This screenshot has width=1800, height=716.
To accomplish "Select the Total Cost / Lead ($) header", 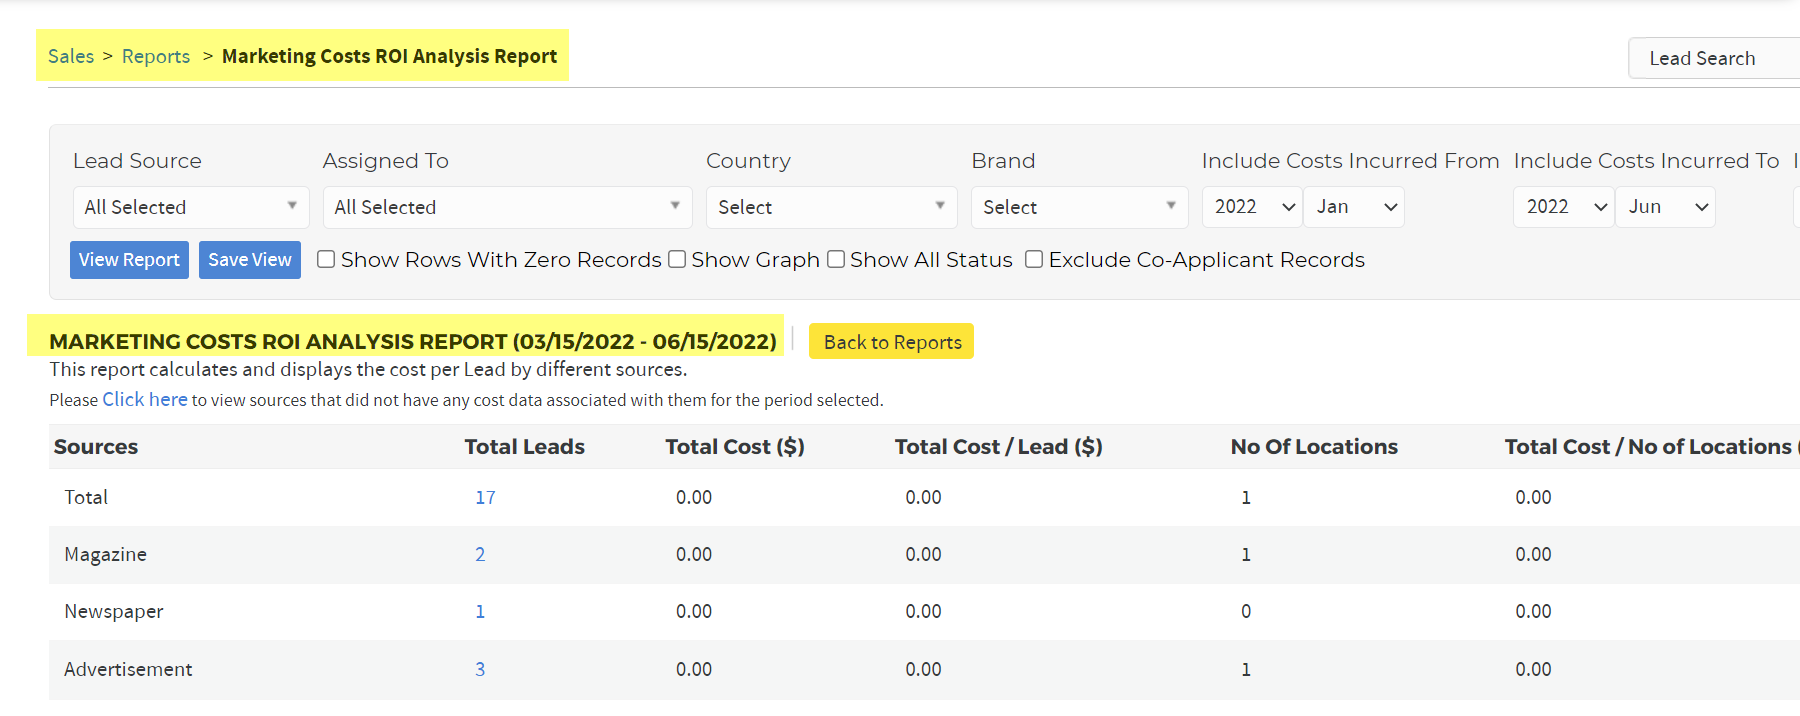I will (x=999, y=447).
